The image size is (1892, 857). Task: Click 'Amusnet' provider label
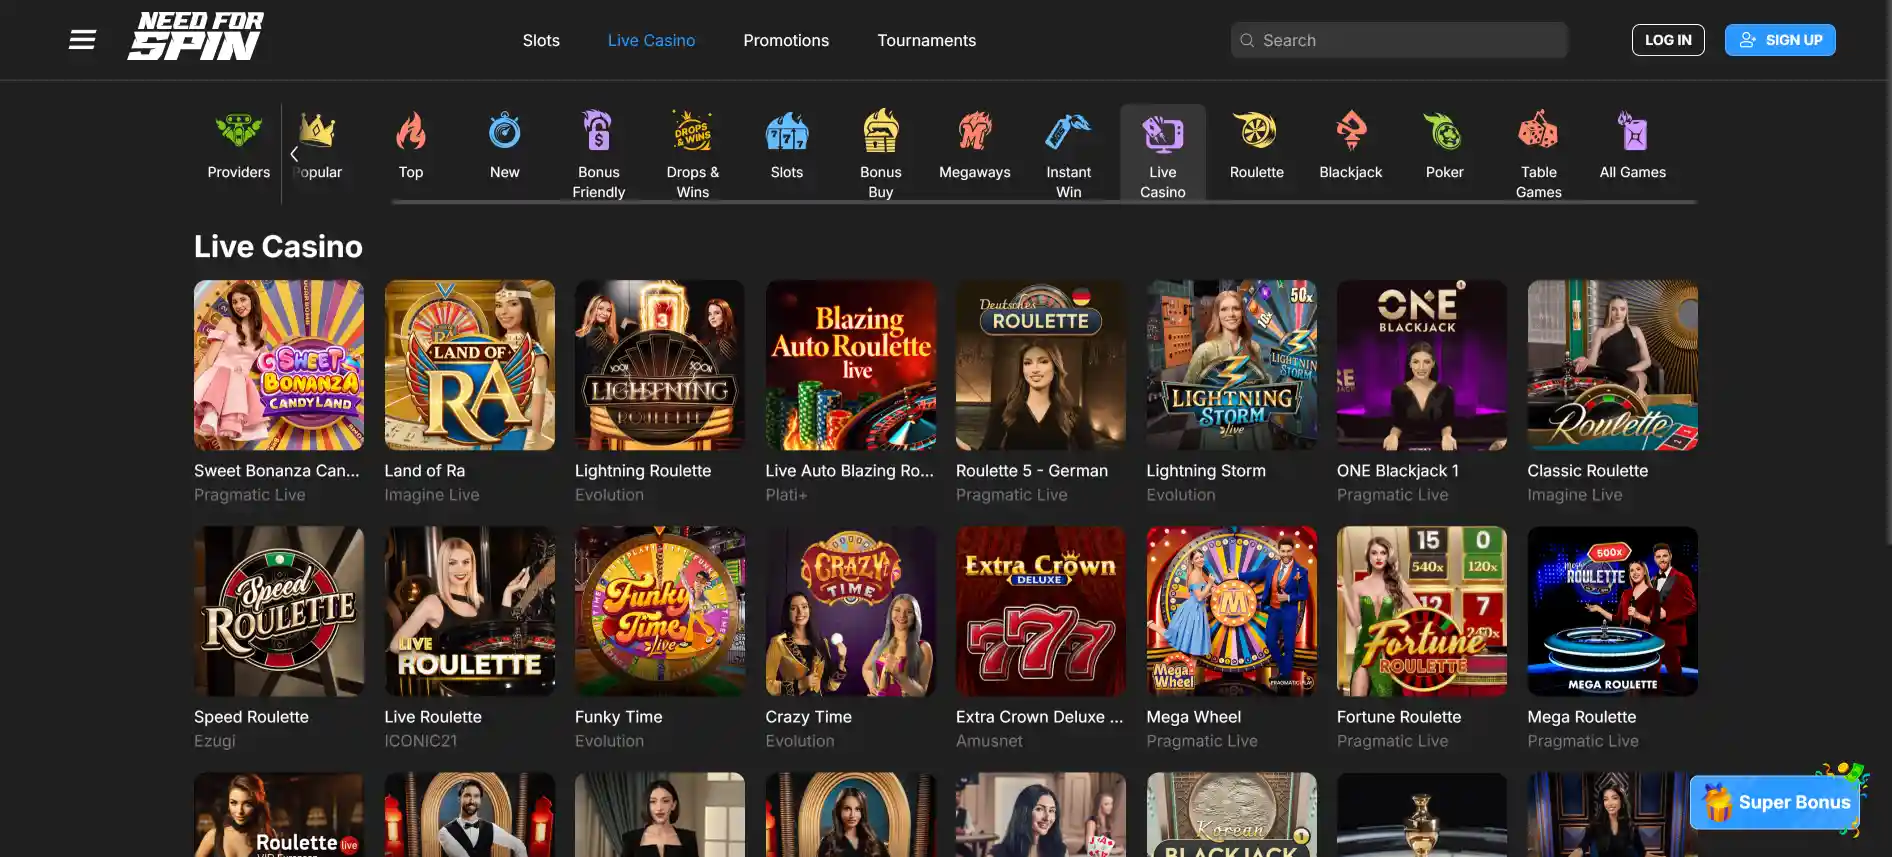(x=989, y=741)
